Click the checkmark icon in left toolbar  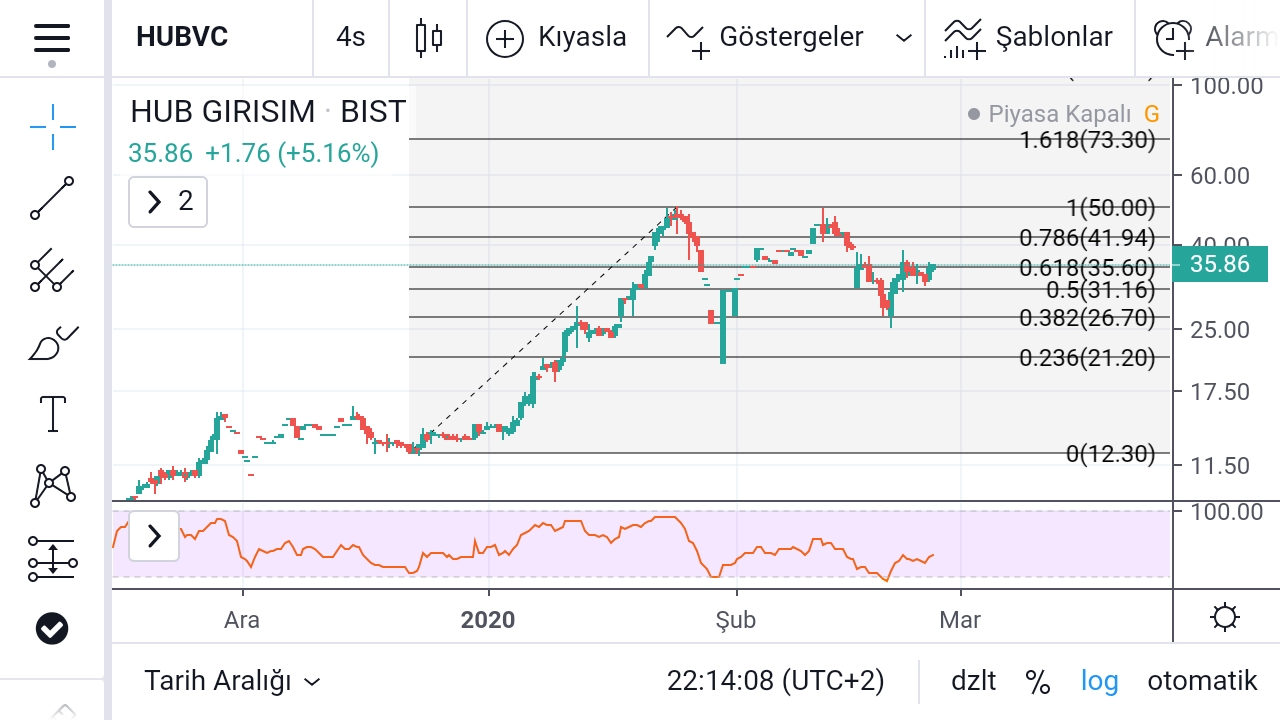(x=52, y=628)
